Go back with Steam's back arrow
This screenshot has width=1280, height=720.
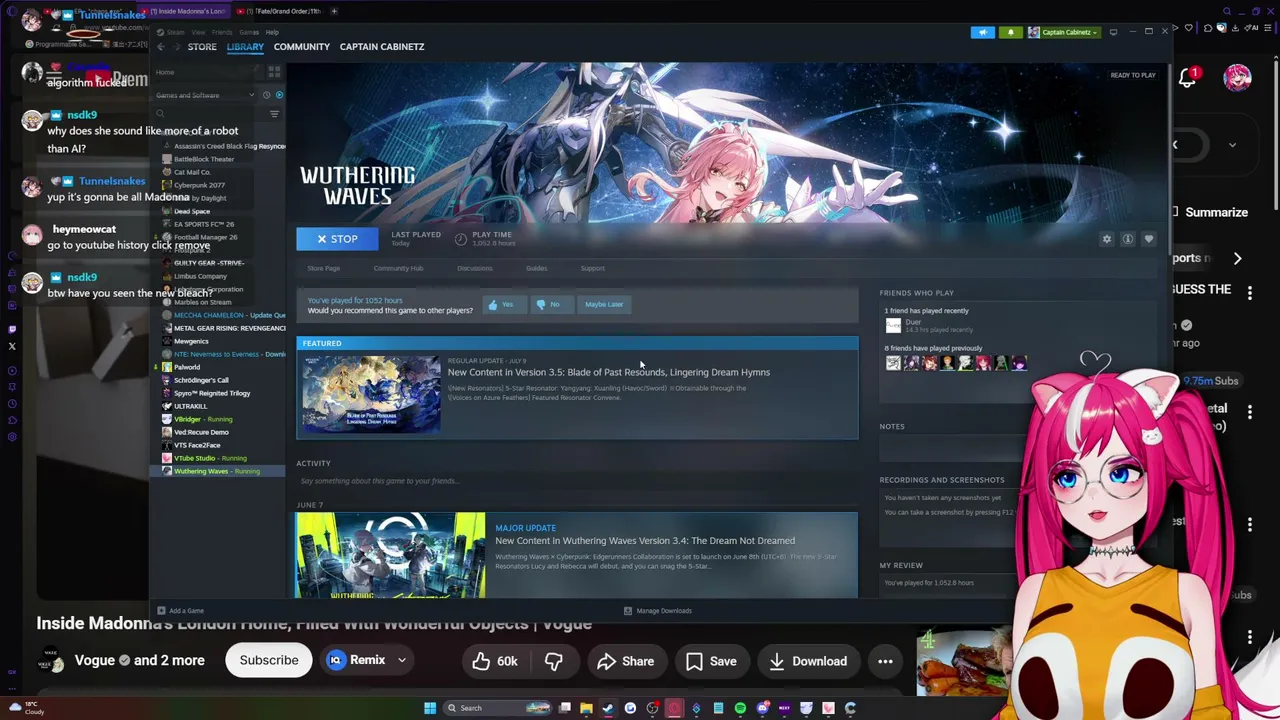tap(161, 47)
